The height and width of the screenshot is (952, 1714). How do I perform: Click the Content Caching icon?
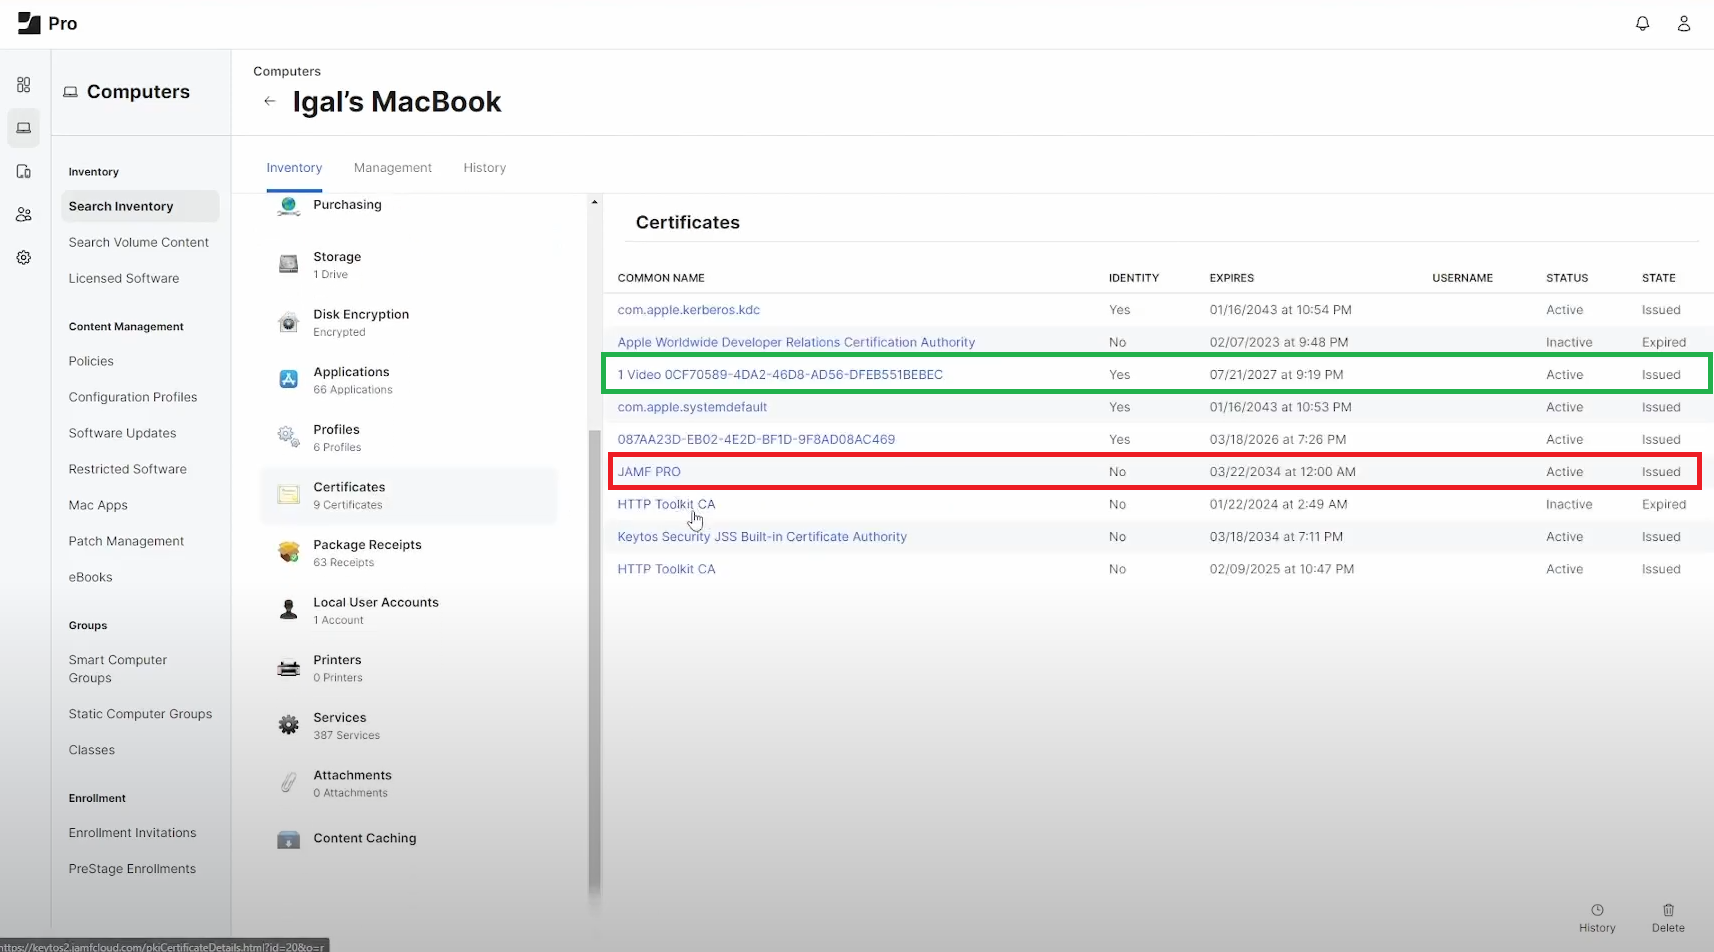point(289,839)
